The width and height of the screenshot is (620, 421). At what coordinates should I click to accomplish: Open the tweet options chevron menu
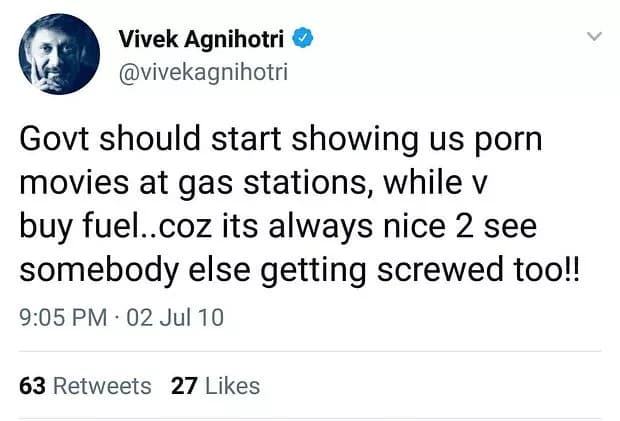point(594,37)
